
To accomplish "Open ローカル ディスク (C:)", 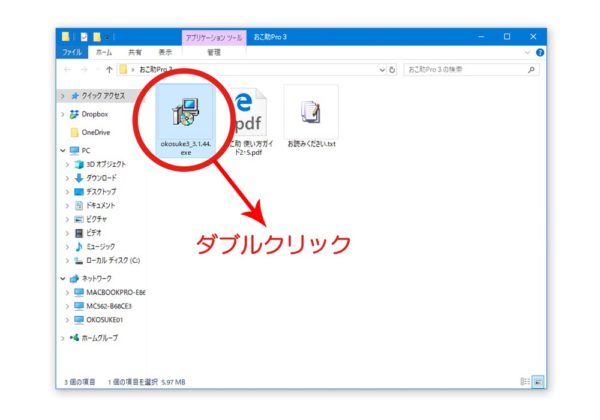I will 112,260.
